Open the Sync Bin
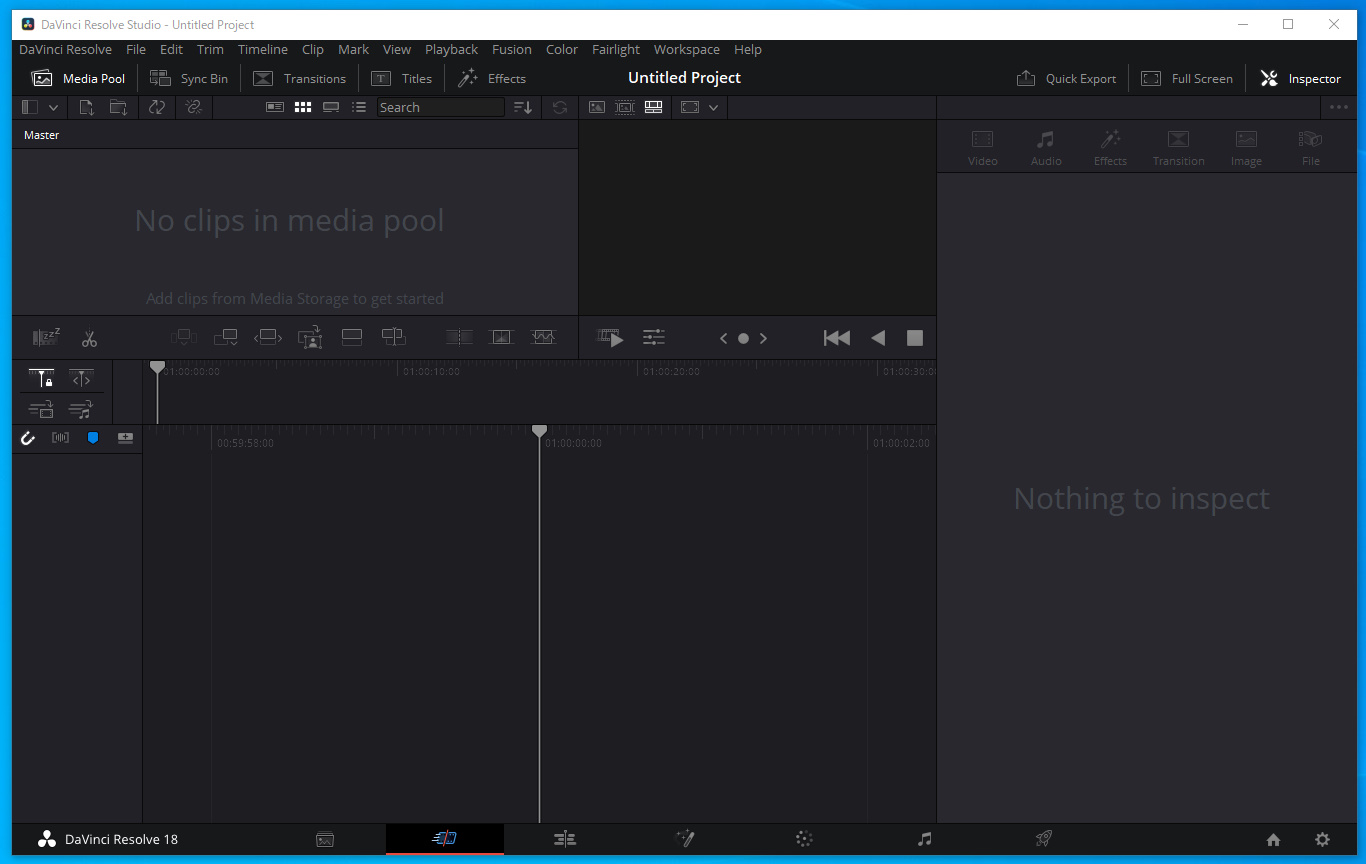Viewport: 1366px width, 864px height. pyautogui.click(x=189, y=77)
